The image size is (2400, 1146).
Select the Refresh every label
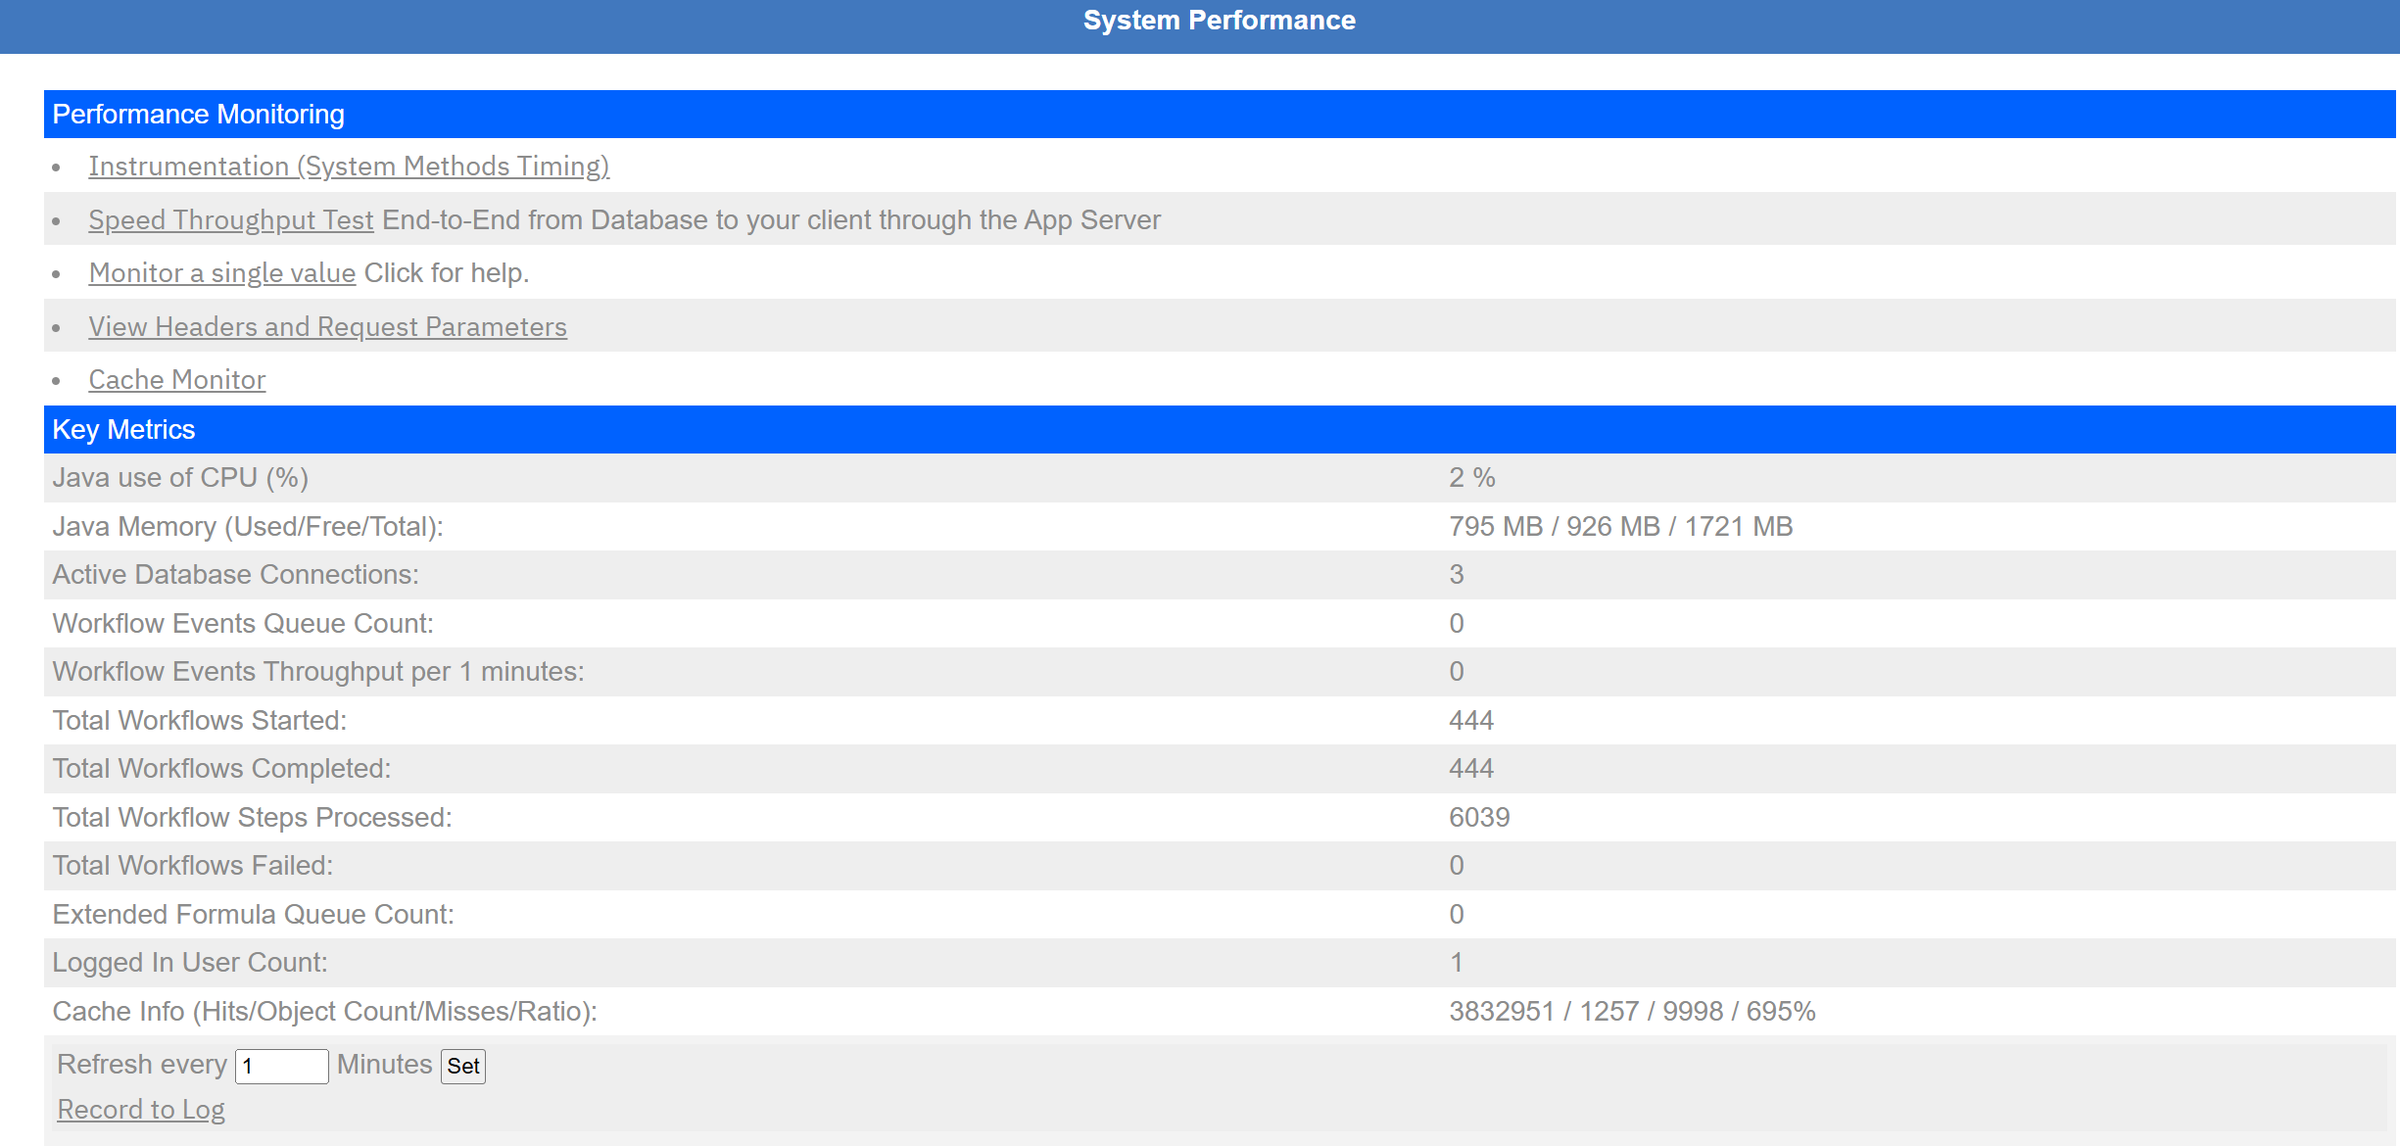[142, 1065]
